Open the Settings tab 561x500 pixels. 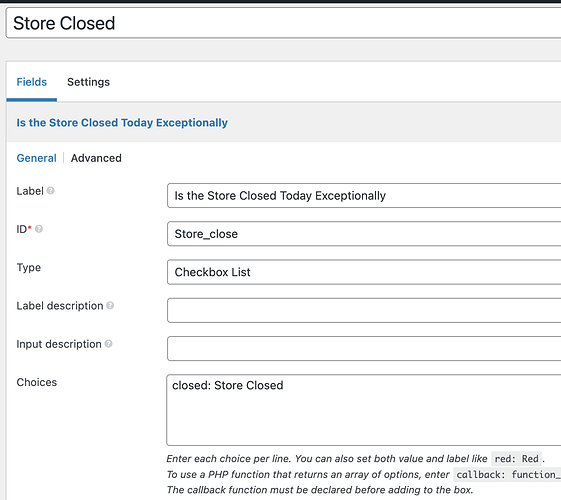point(88,82)
